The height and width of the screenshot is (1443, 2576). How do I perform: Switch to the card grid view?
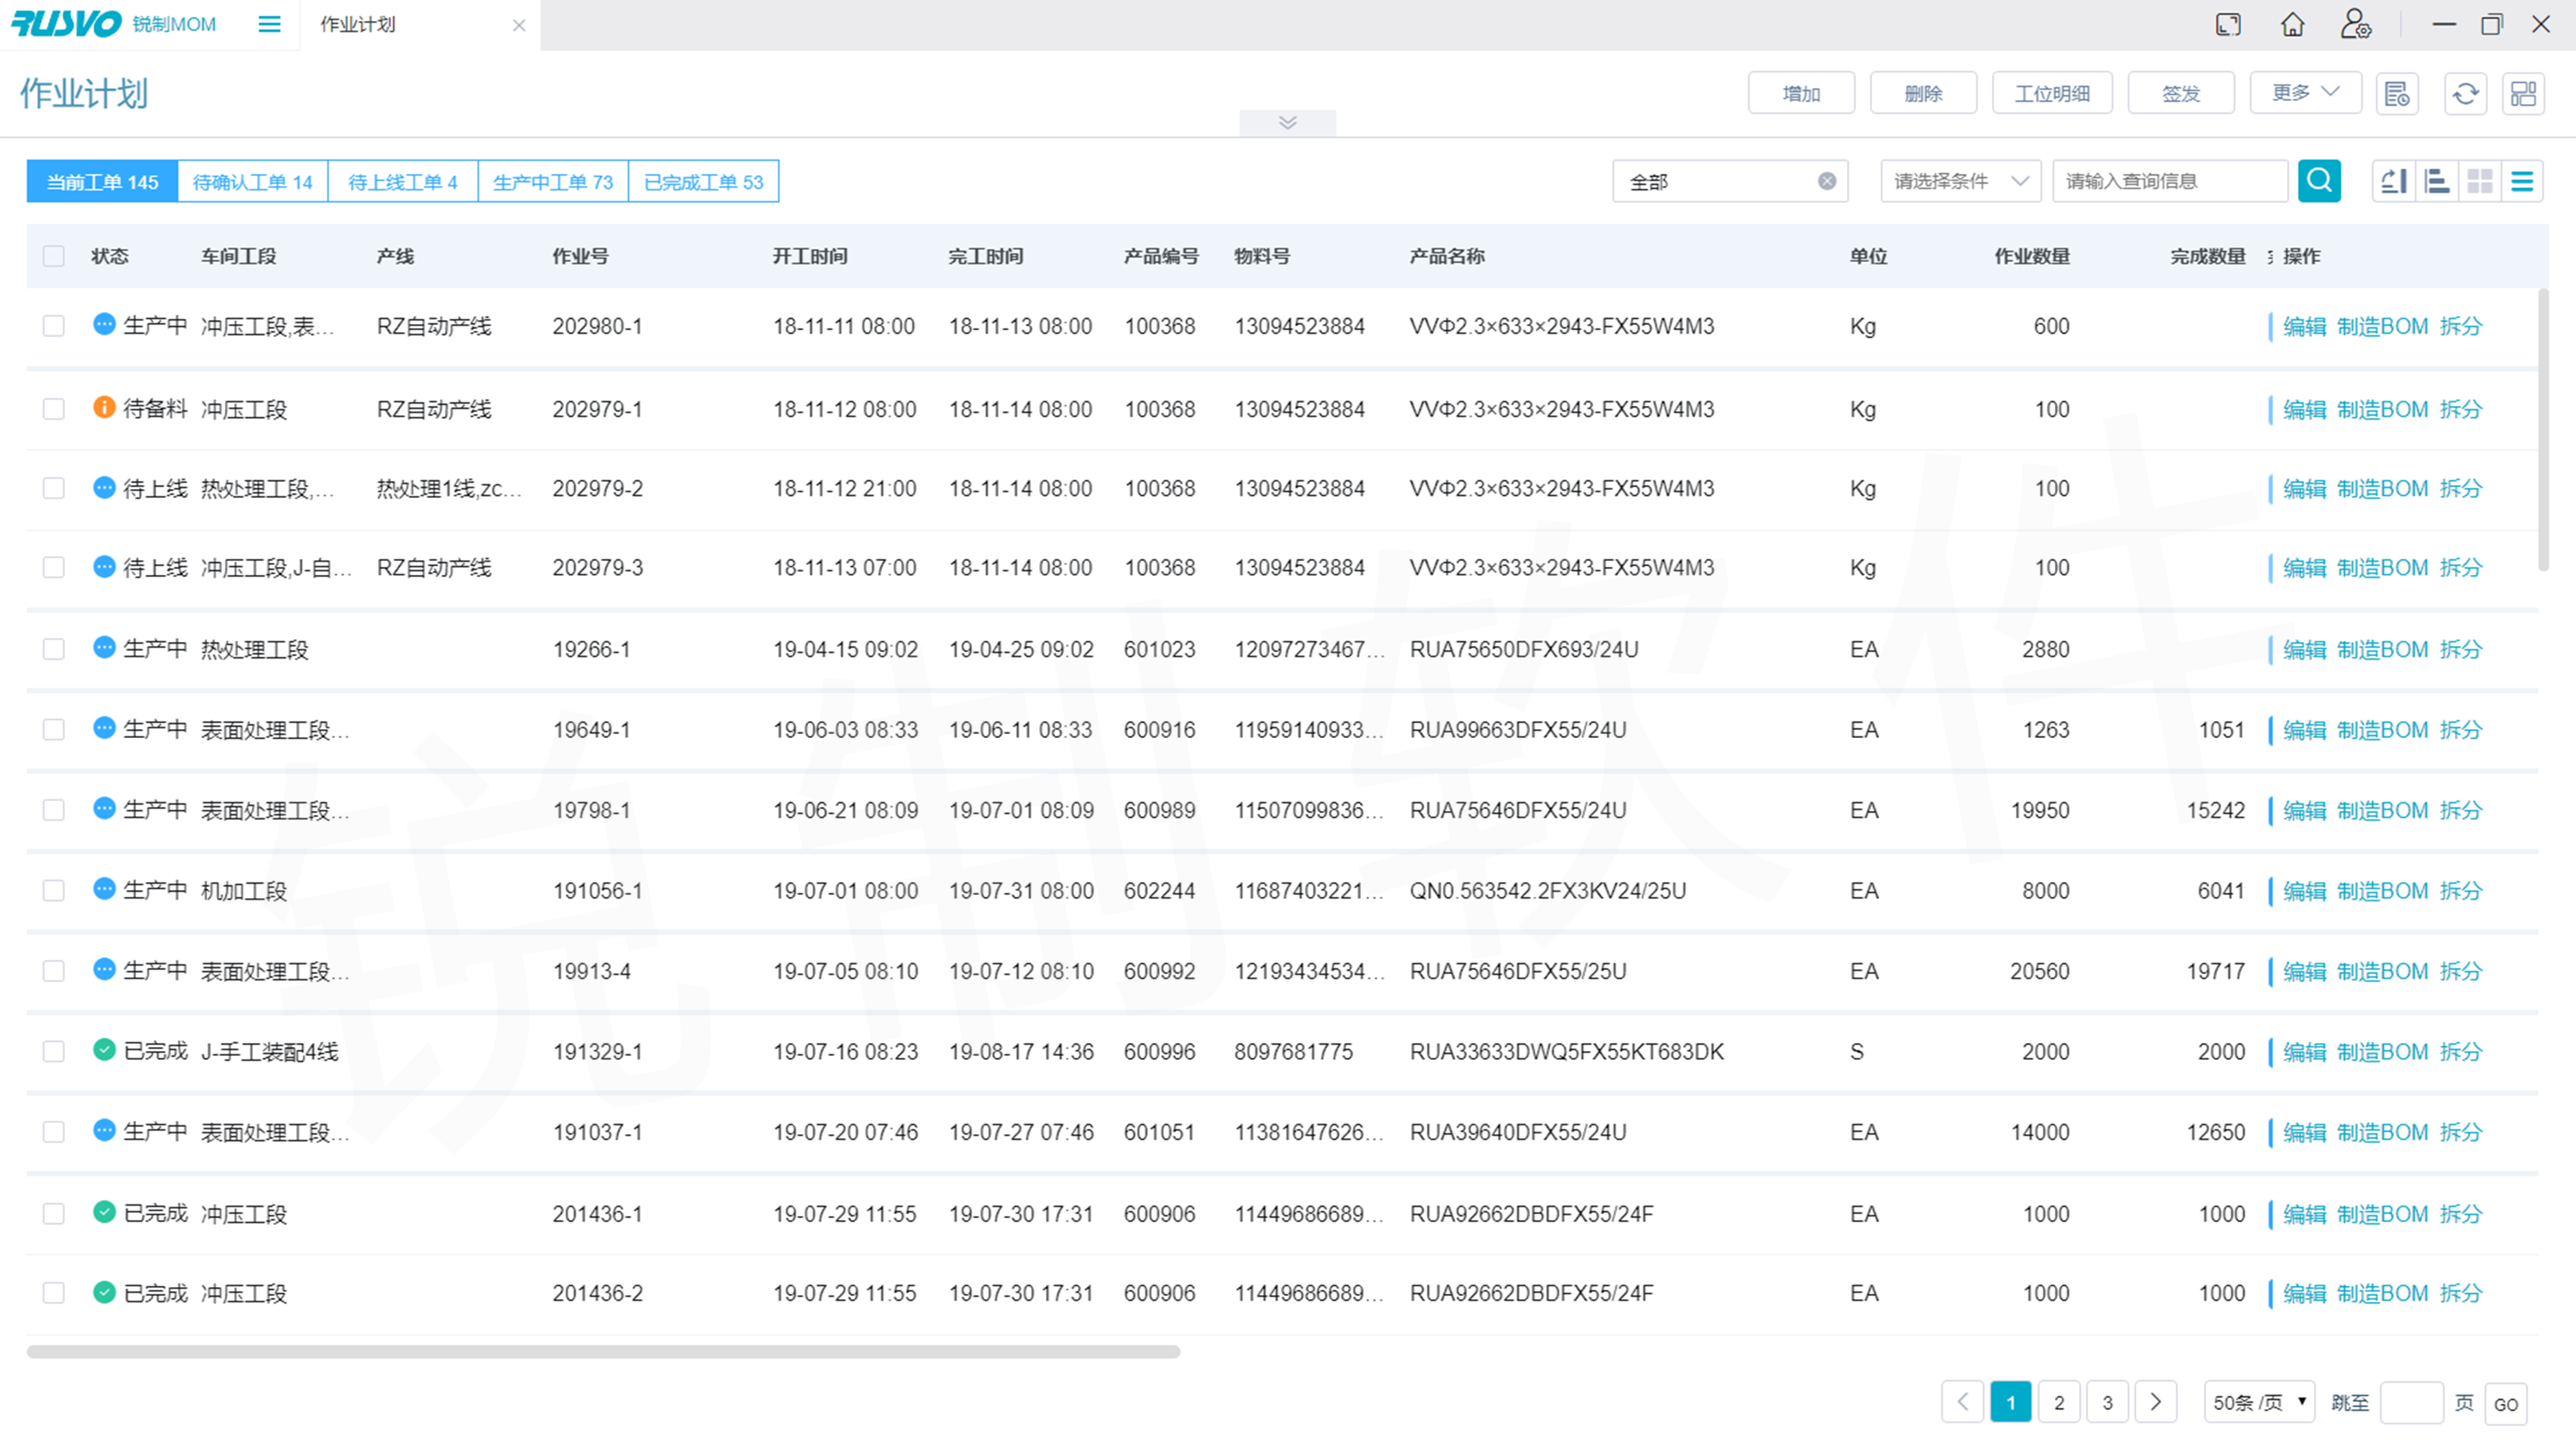point(2480,181)
